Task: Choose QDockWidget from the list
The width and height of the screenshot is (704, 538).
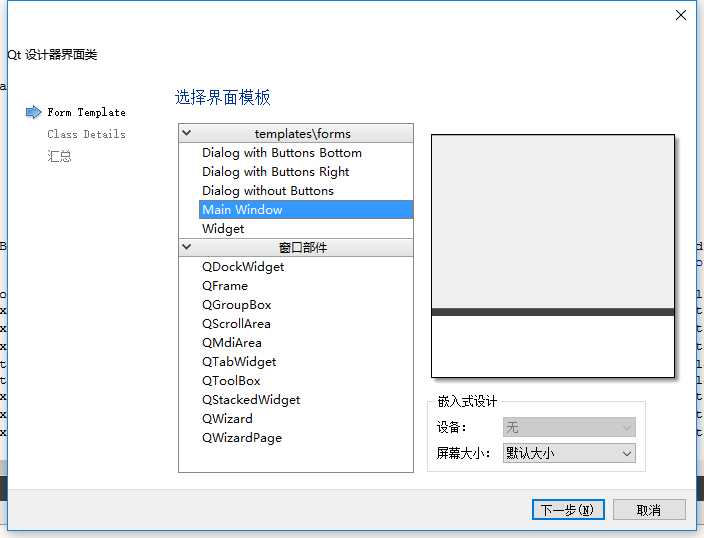Action: [x=243, y=267]
